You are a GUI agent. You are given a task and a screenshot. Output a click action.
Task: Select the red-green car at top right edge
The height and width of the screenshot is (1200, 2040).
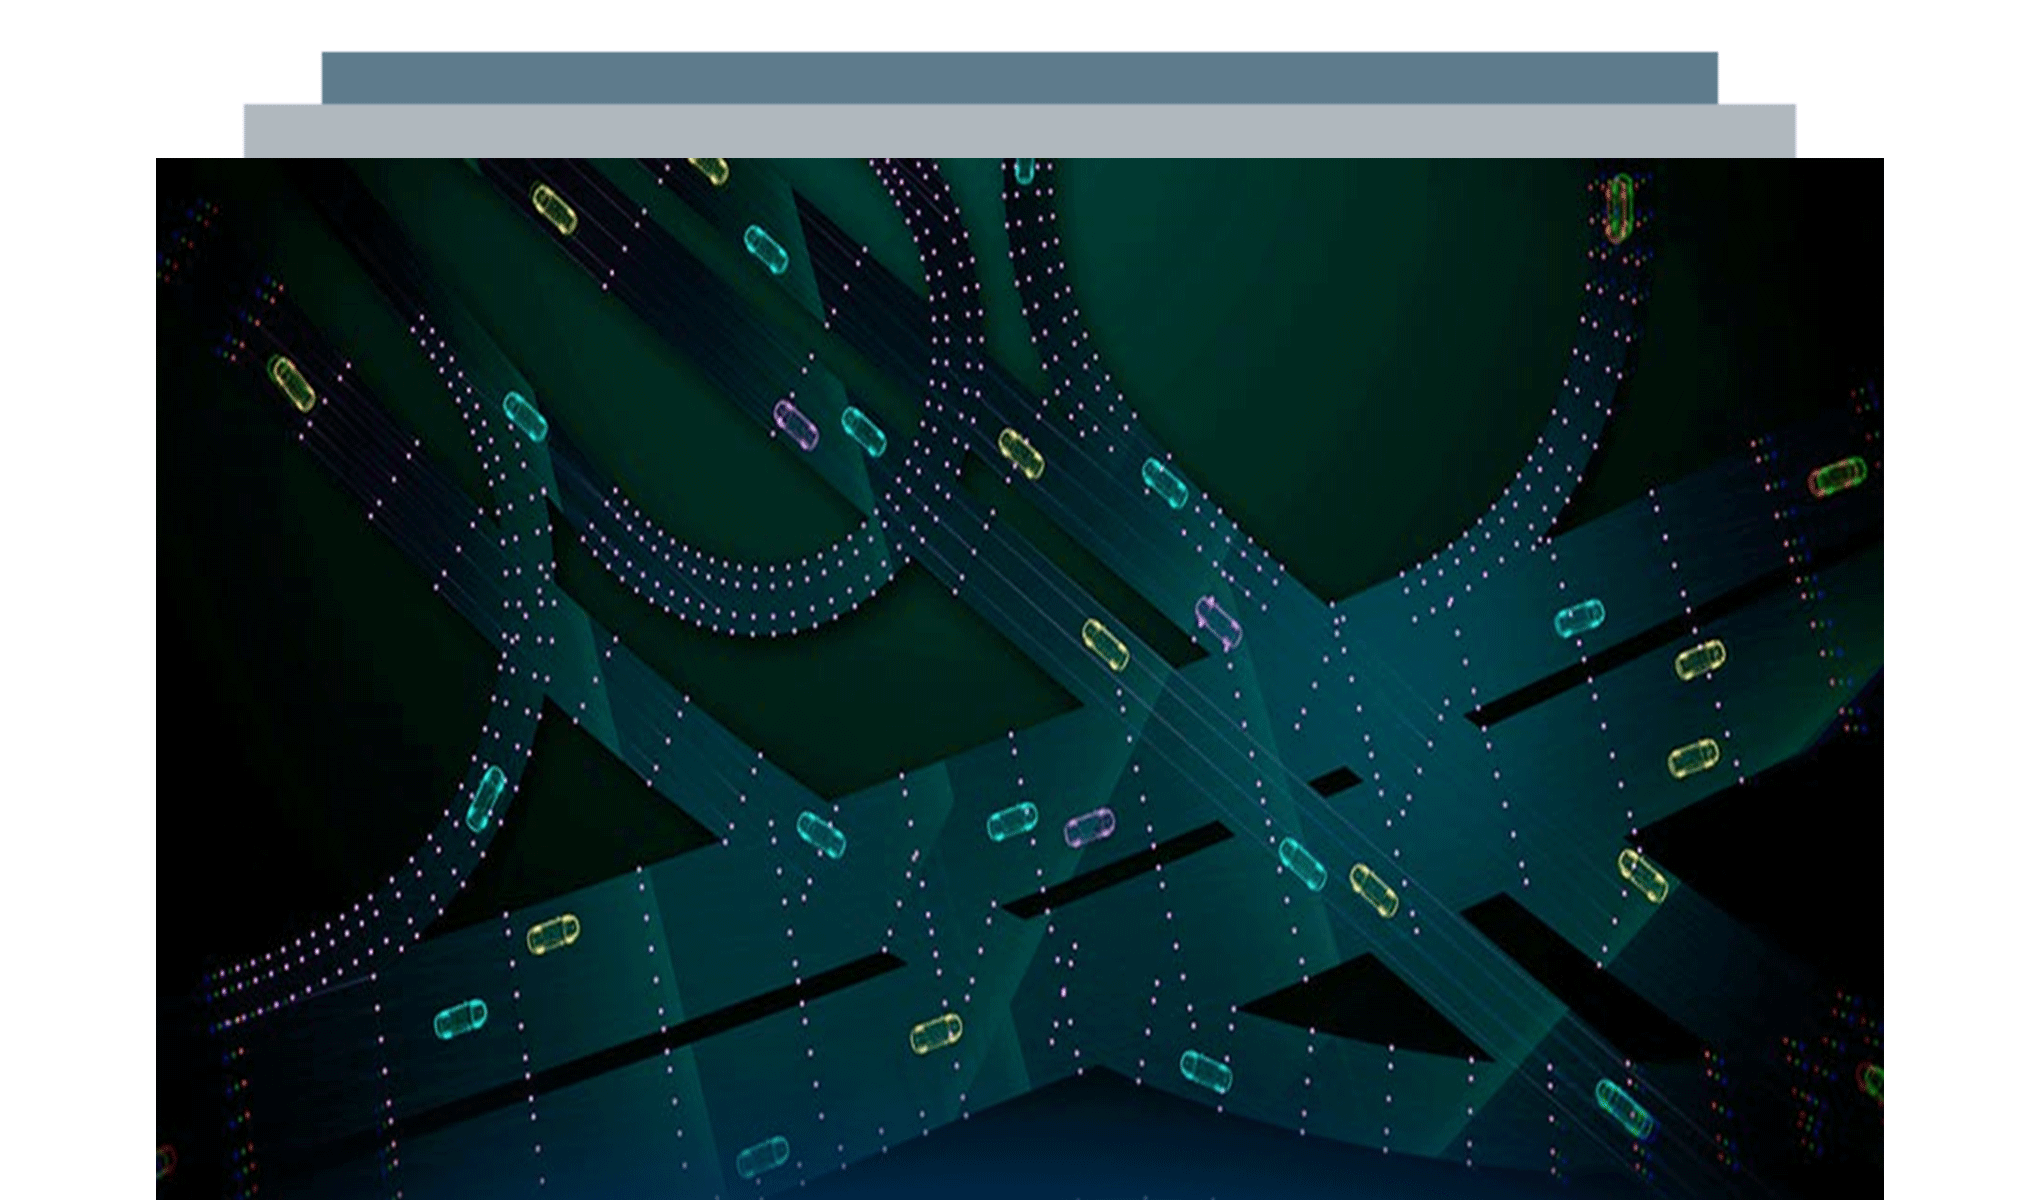(x=1619, y=208)
